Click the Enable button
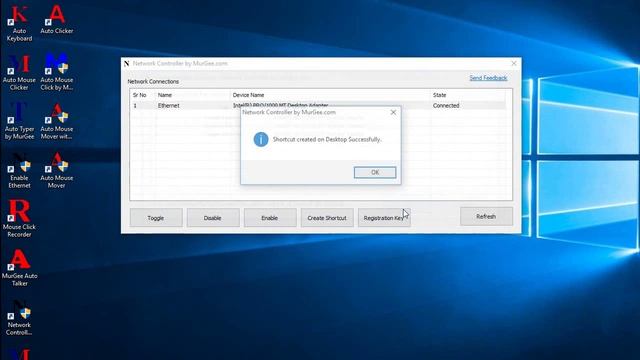 click(270, 218)
